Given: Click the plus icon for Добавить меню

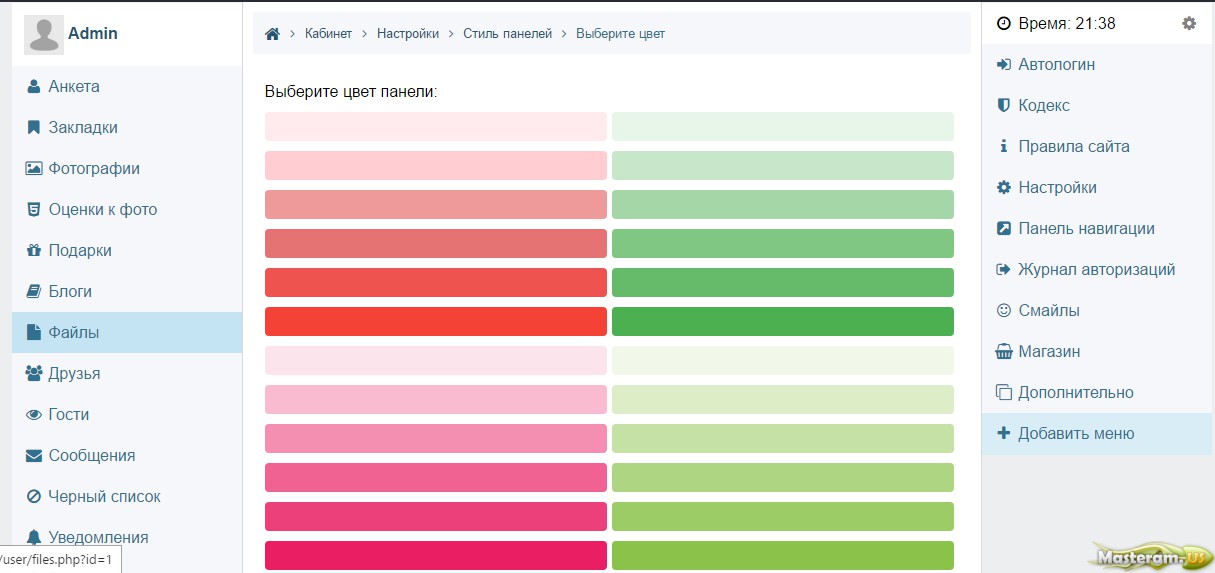Looking at the screenshot, I should point(1004,434).
